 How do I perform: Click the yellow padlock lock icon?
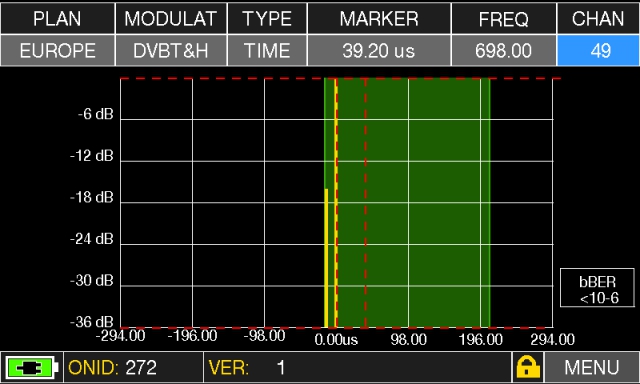[x=527, y=367]
